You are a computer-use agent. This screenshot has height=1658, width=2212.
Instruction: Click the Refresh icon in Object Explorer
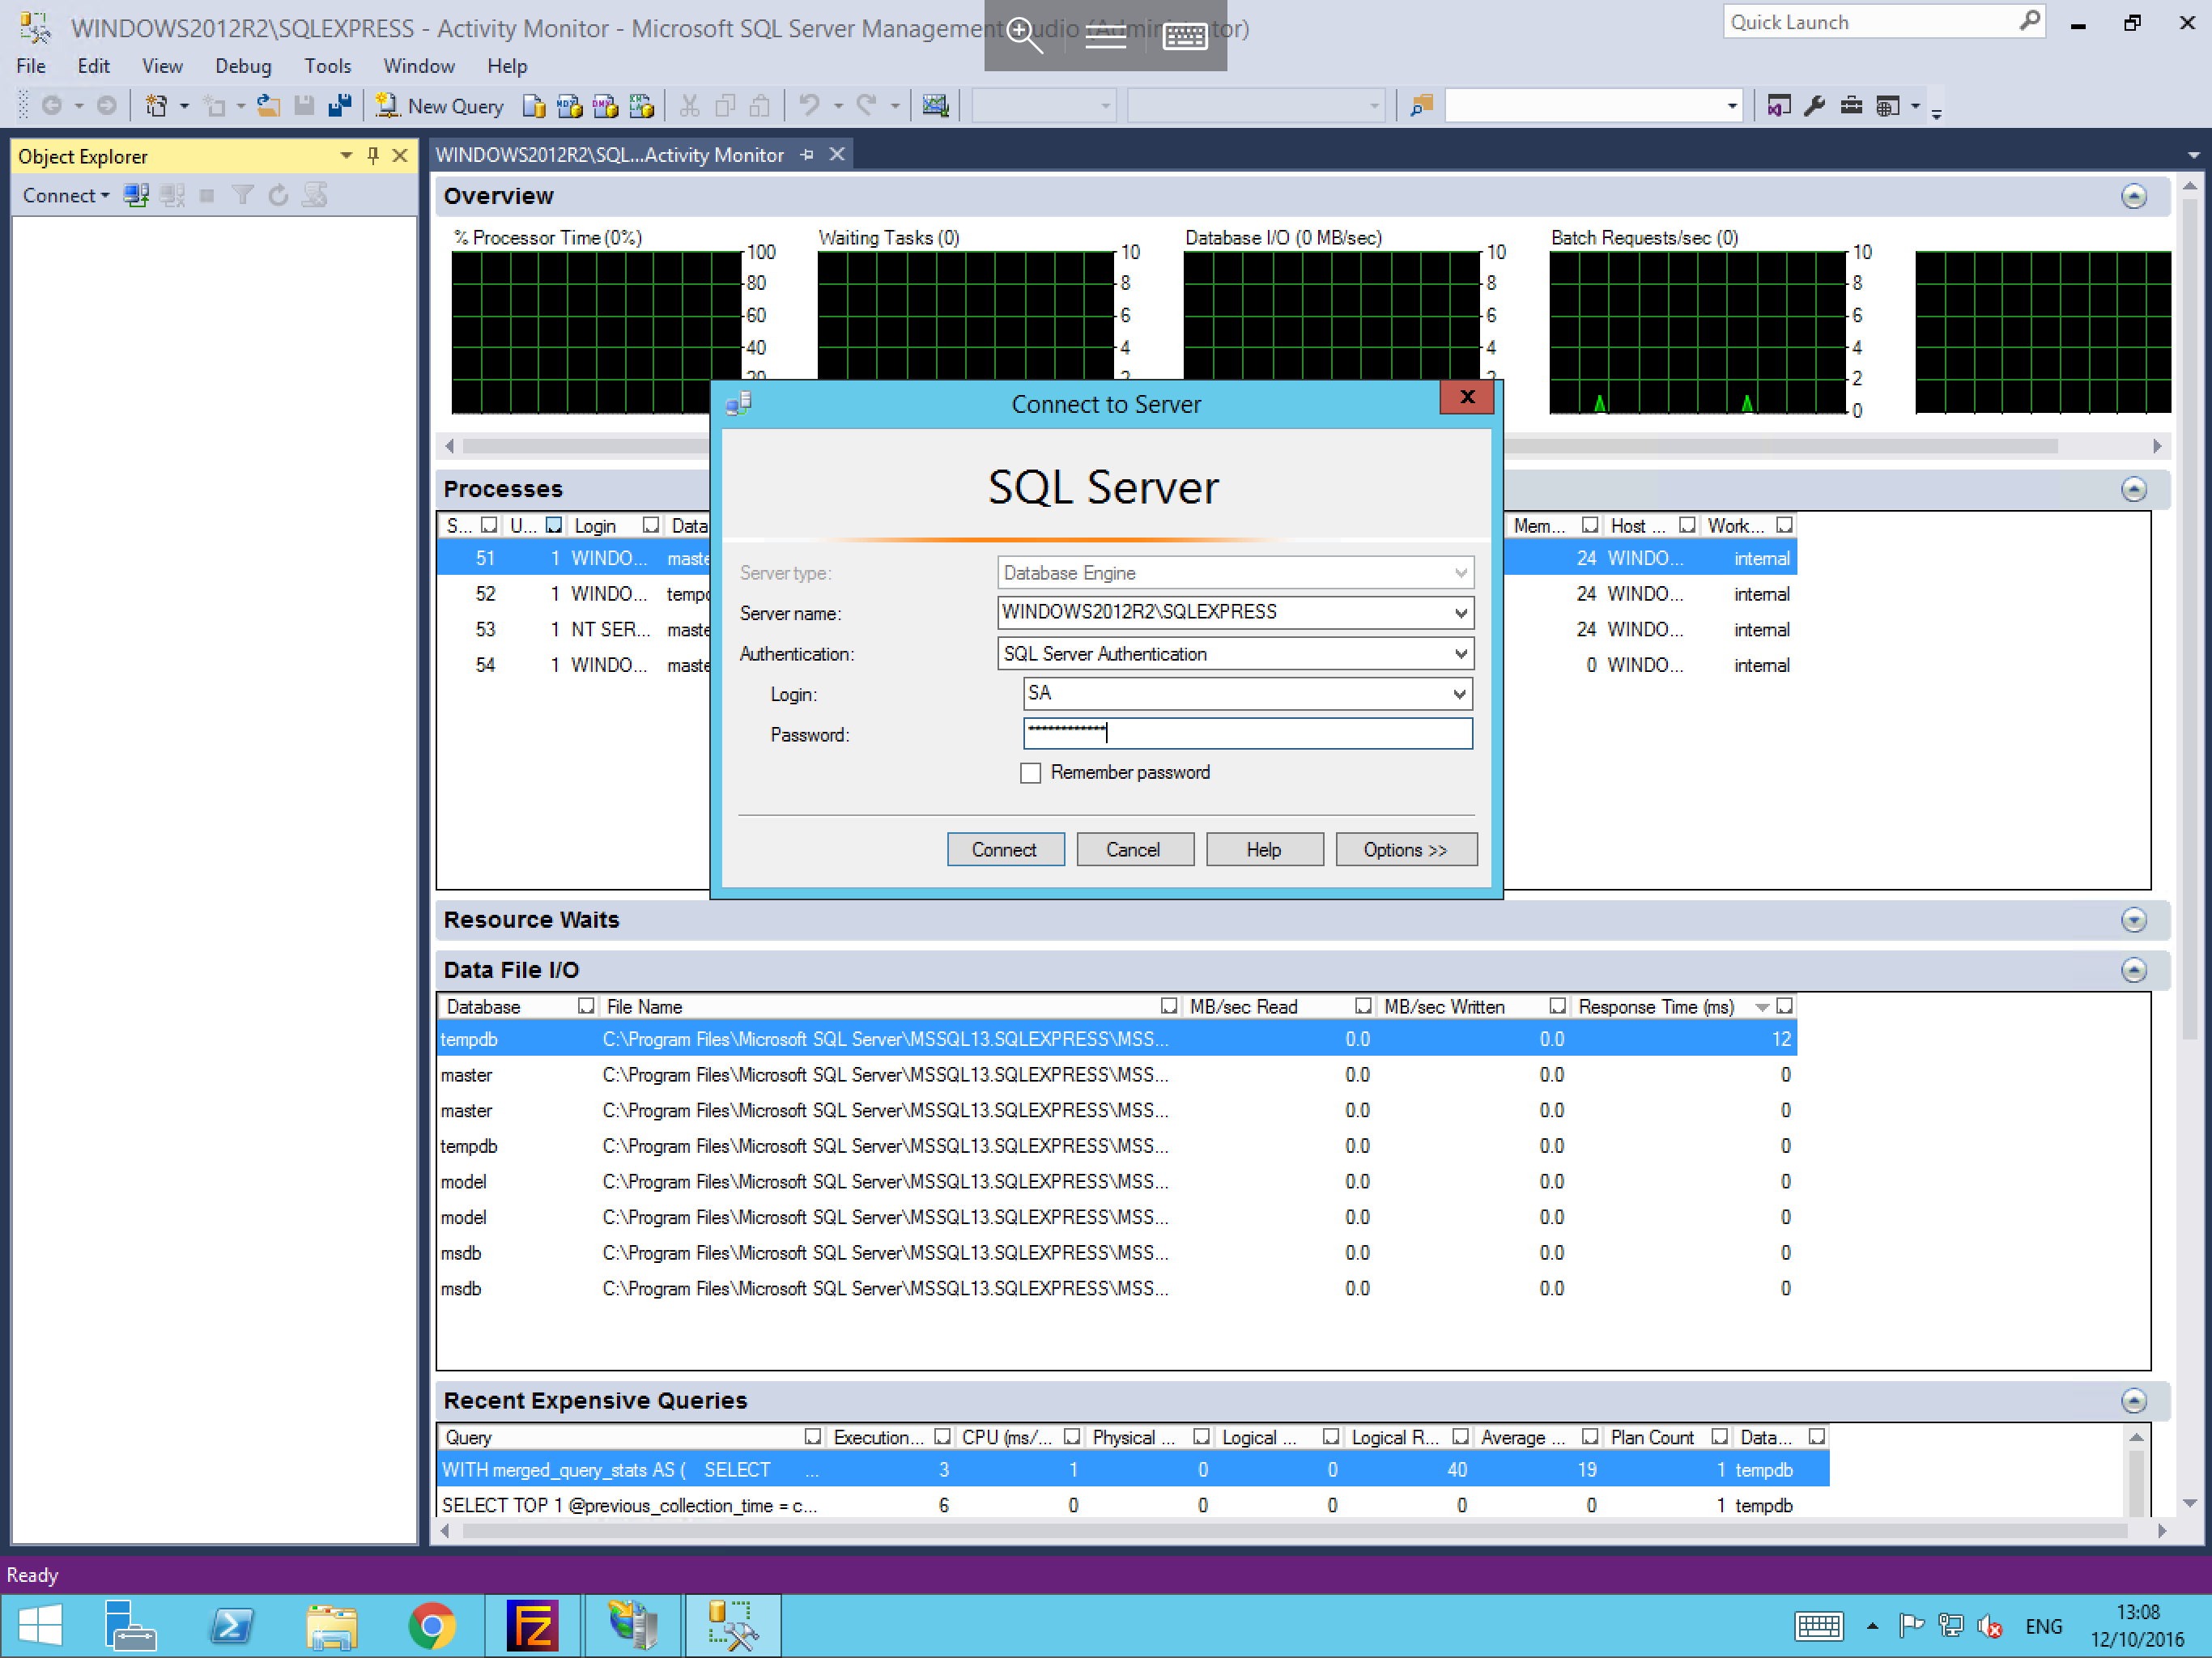tap(279, 195)
